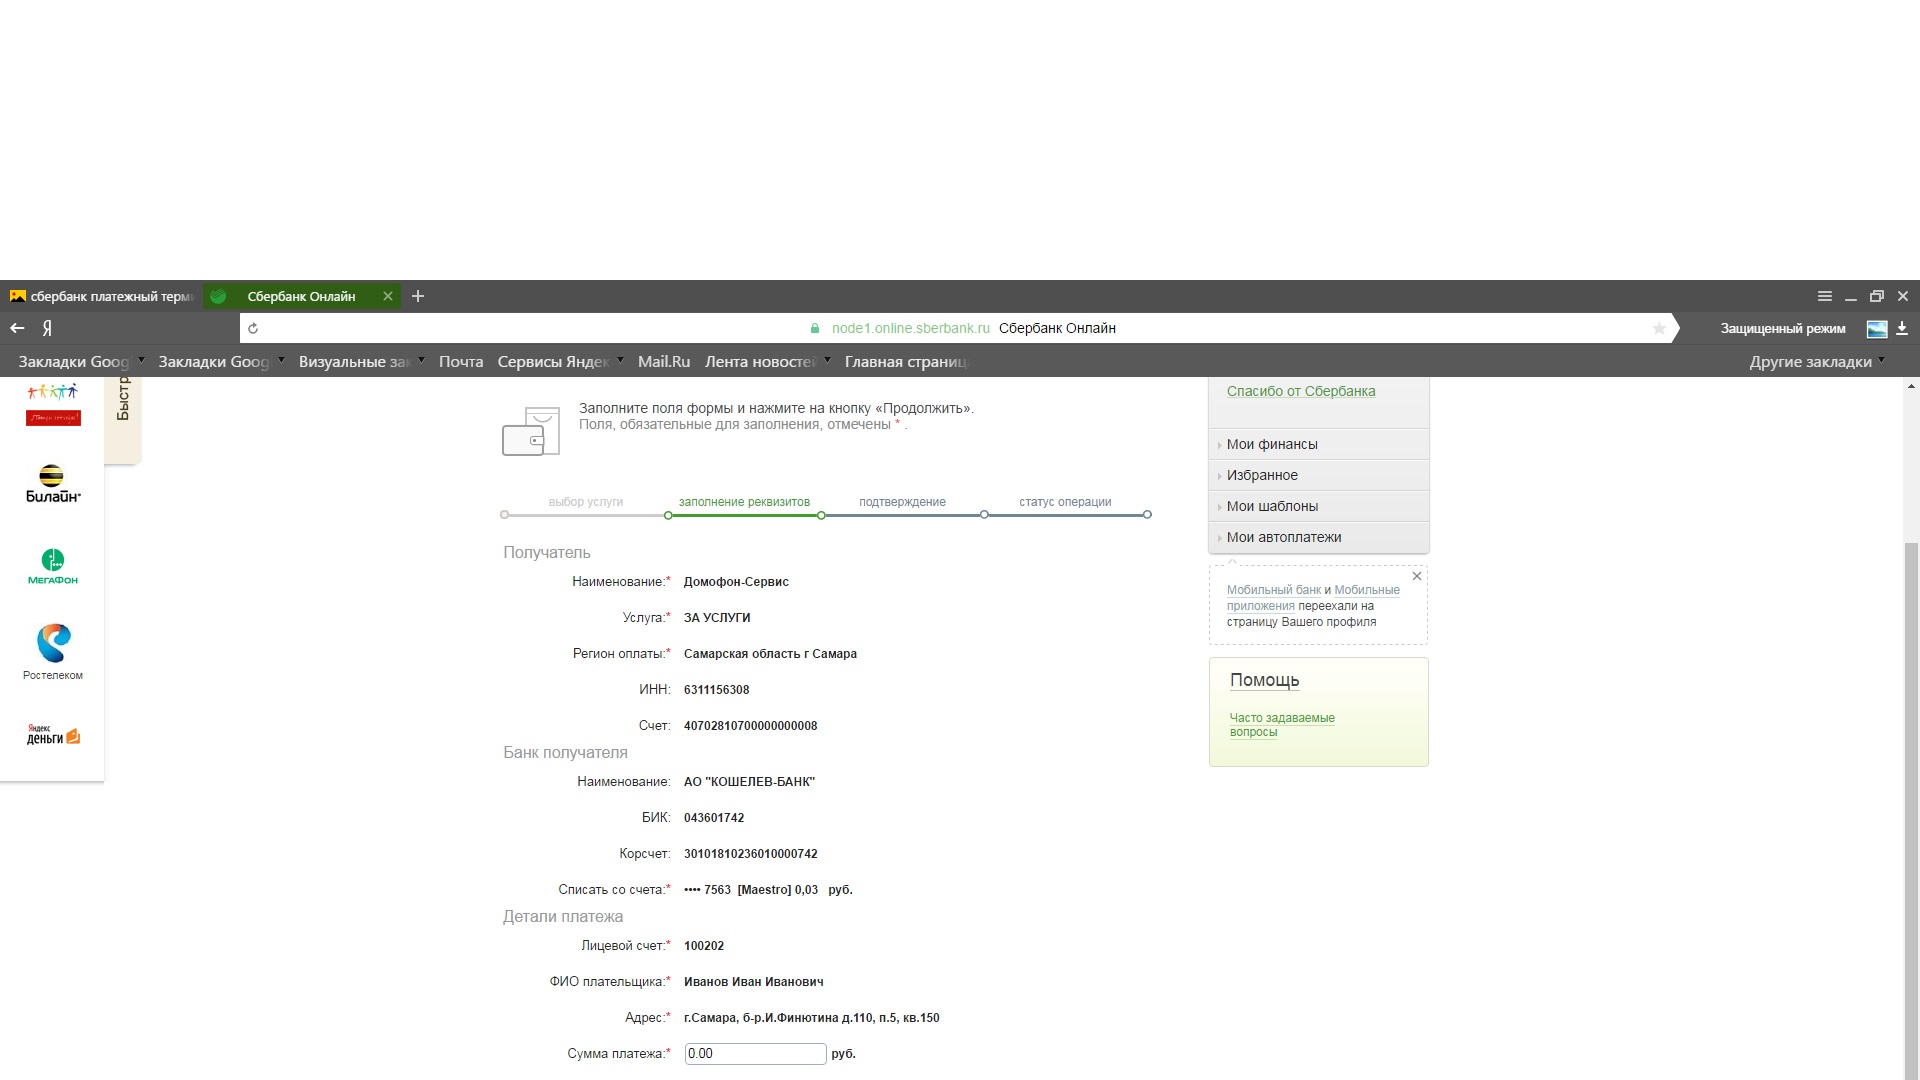Open the browser downloads icon

tap(1902, 328)
